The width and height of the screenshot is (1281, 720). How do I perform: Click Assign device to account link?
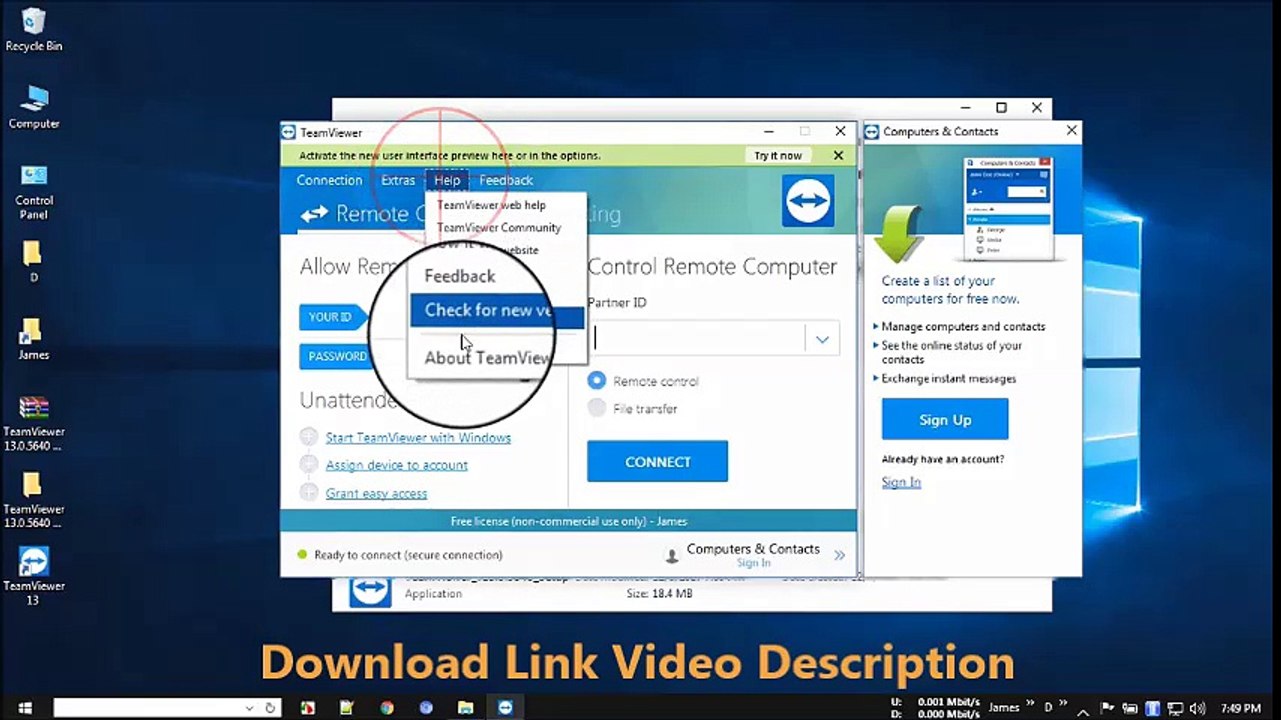tap(396, 465)
